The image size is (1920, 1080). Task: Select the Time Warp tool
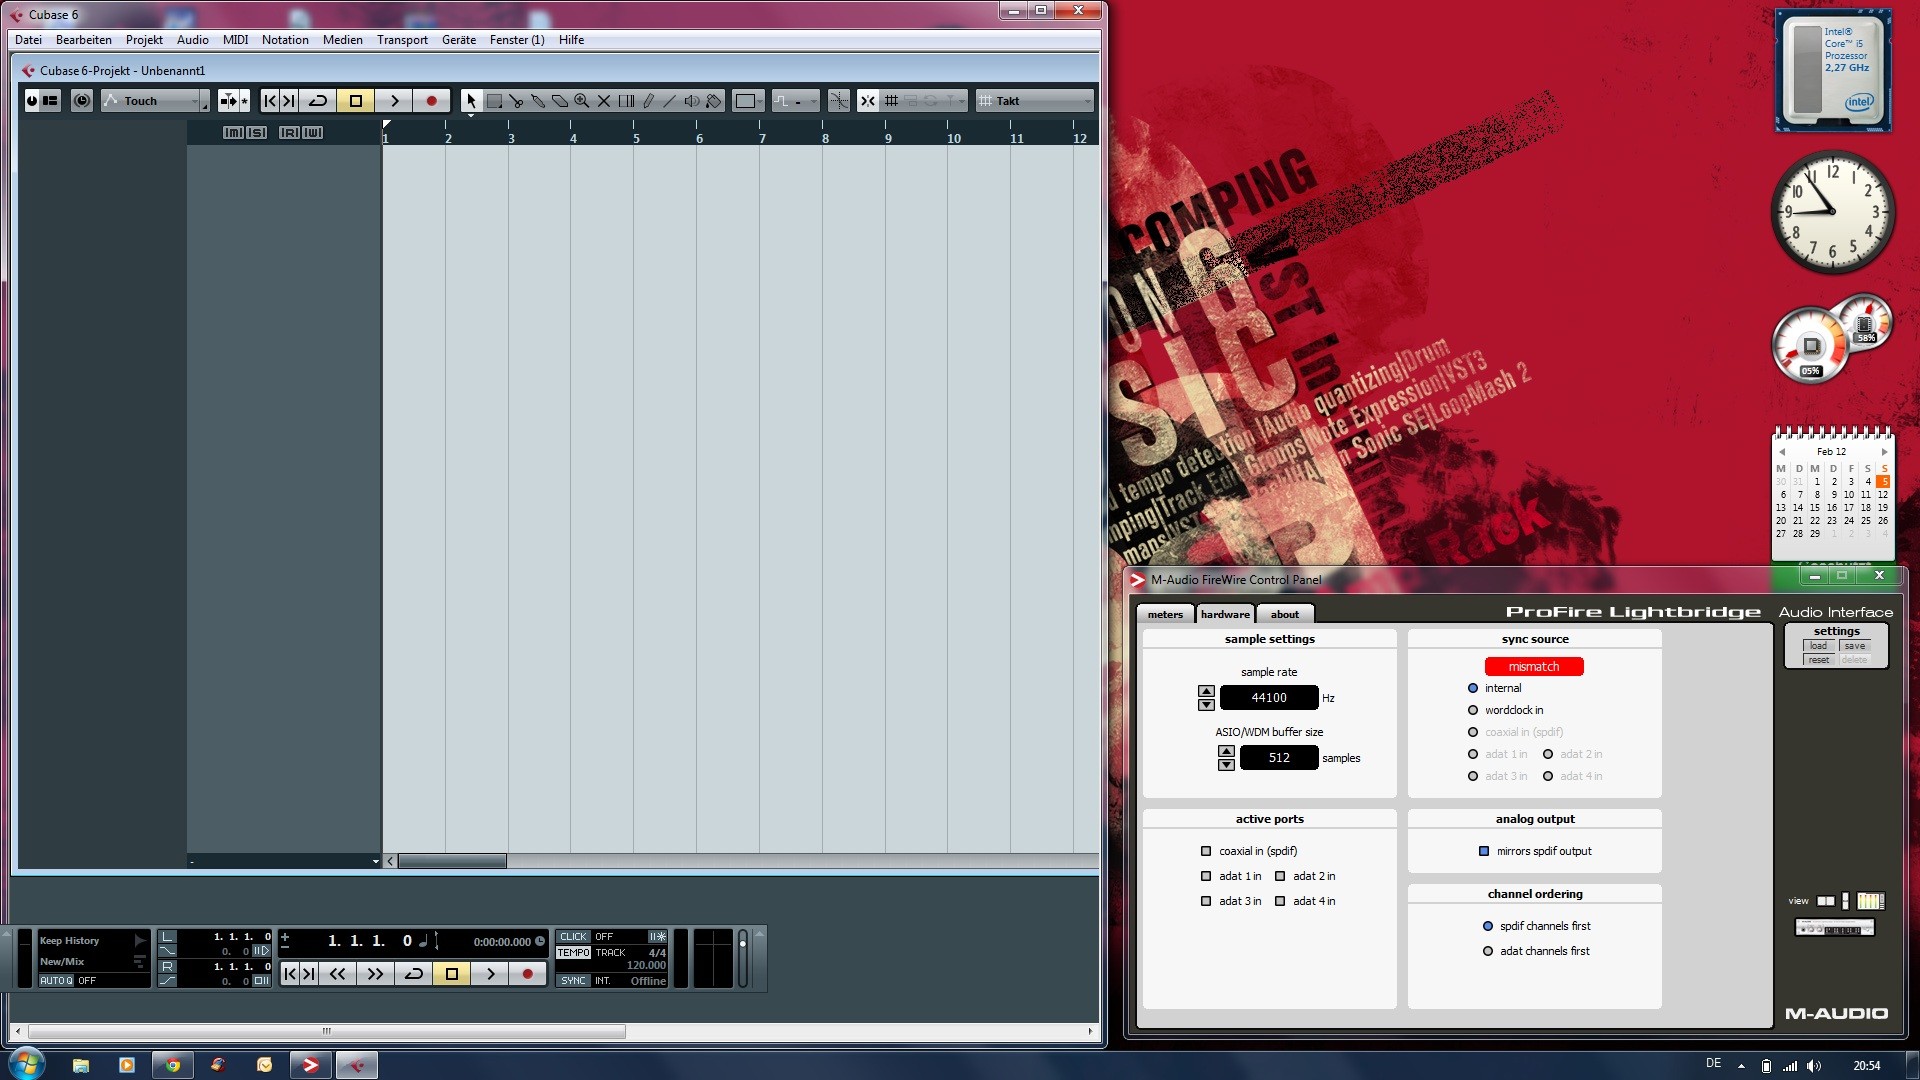pos(626,101)
